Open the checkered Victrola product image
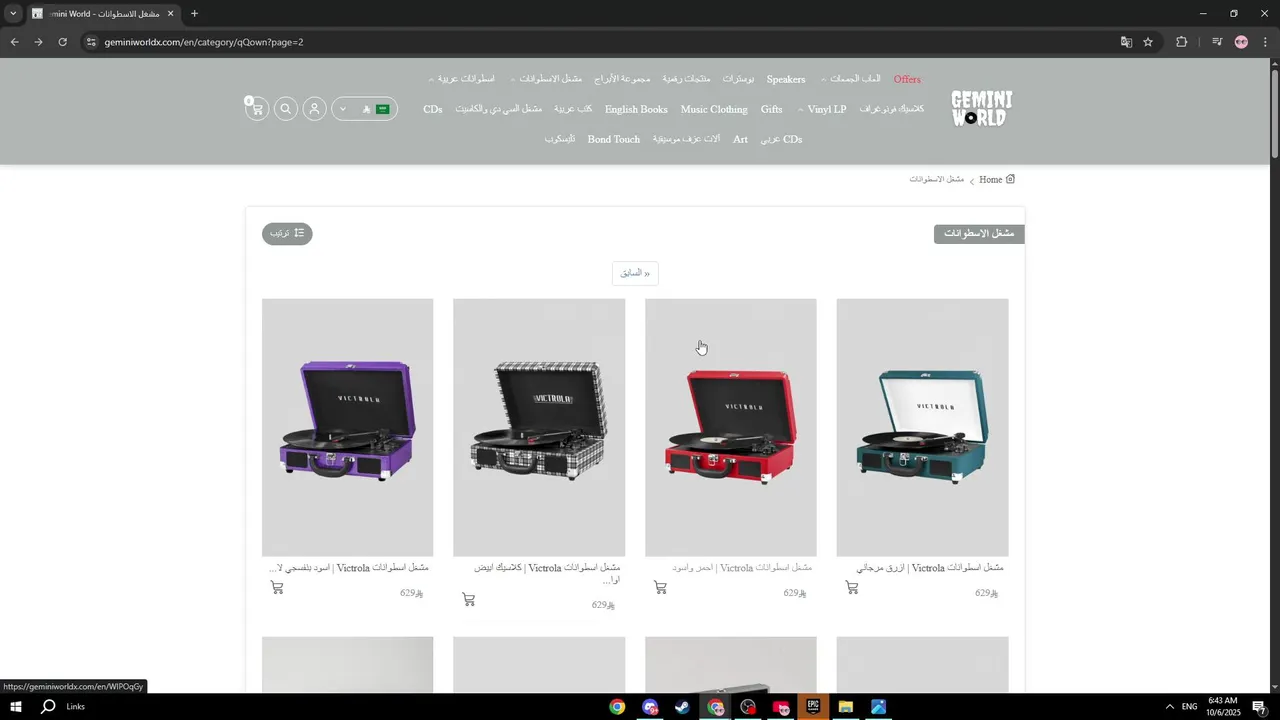 (539, 427)
